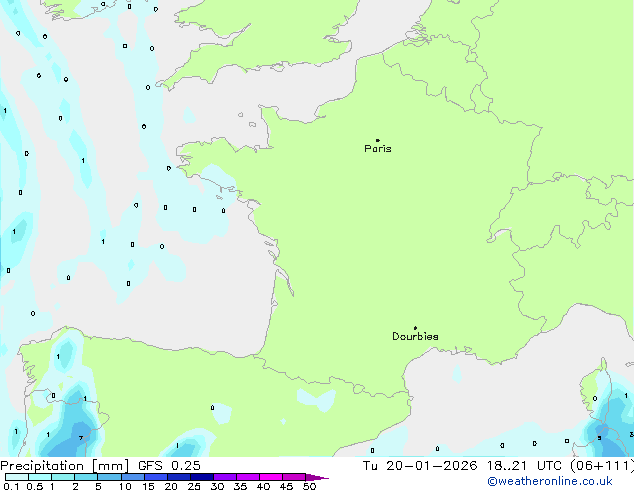
Task: Click the legend overflow arrow beyond 50
Action: [317, 477]
